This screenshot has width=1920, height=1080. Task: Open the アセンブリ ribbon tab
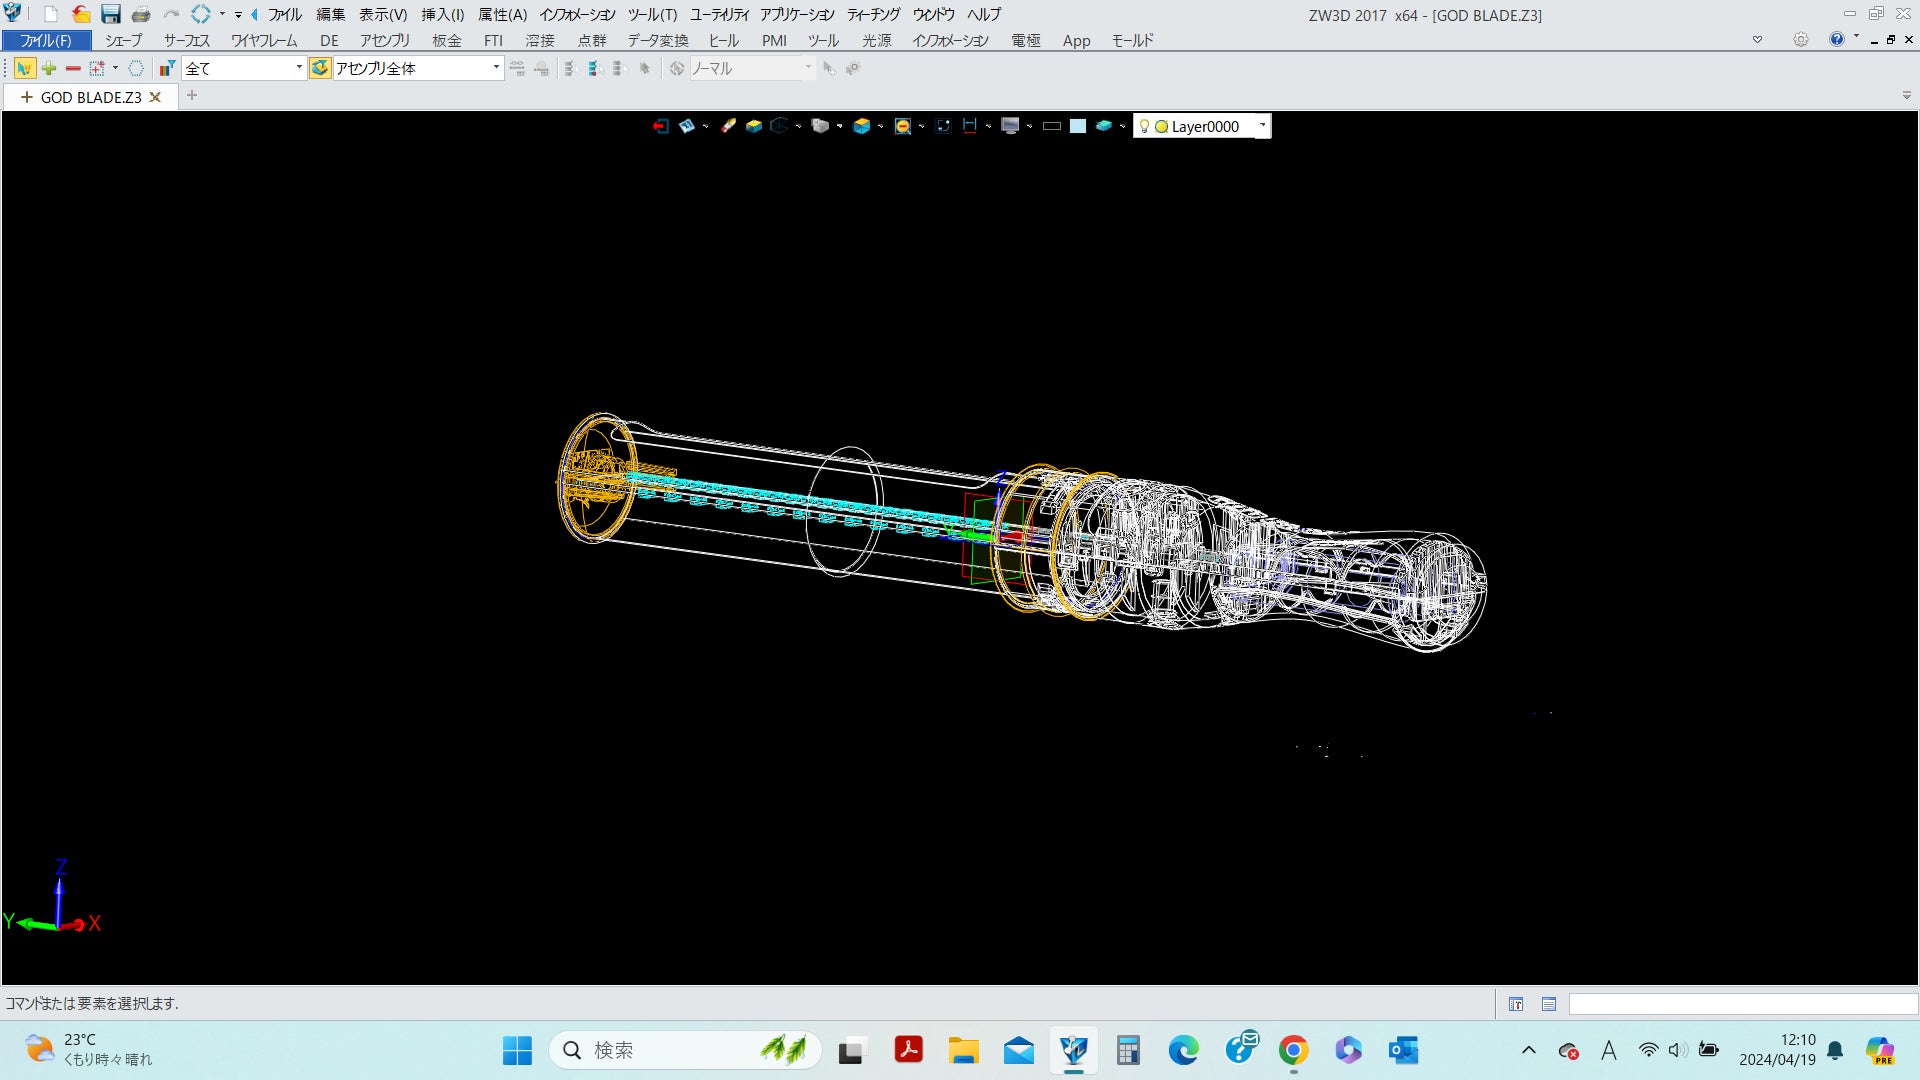385,40
